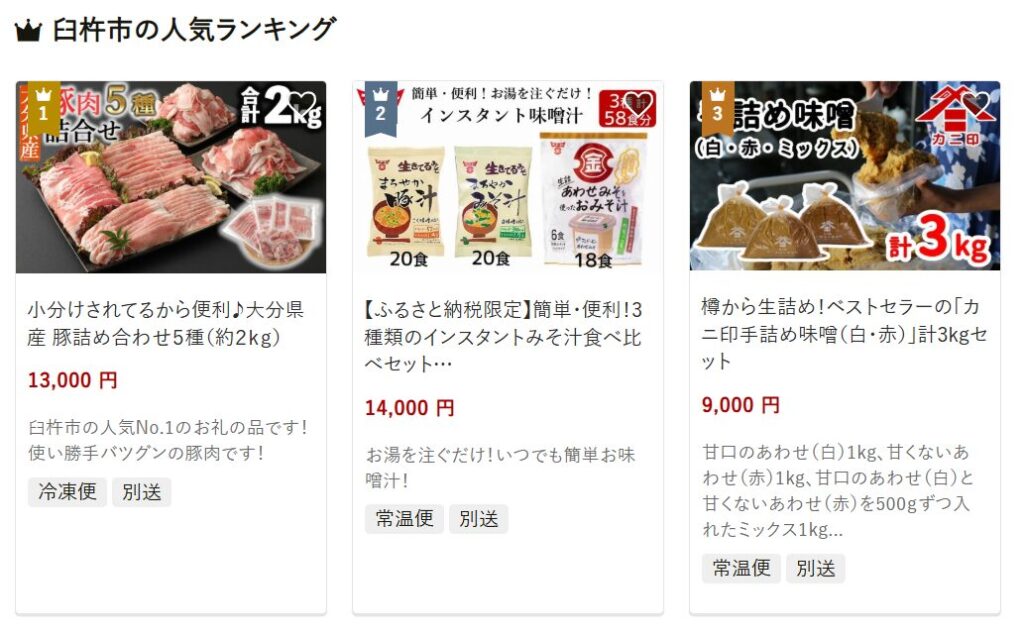
Task: Favorite the hand-packed miso with heart icon
Action: pyautogui.click(x=976, y=105)
